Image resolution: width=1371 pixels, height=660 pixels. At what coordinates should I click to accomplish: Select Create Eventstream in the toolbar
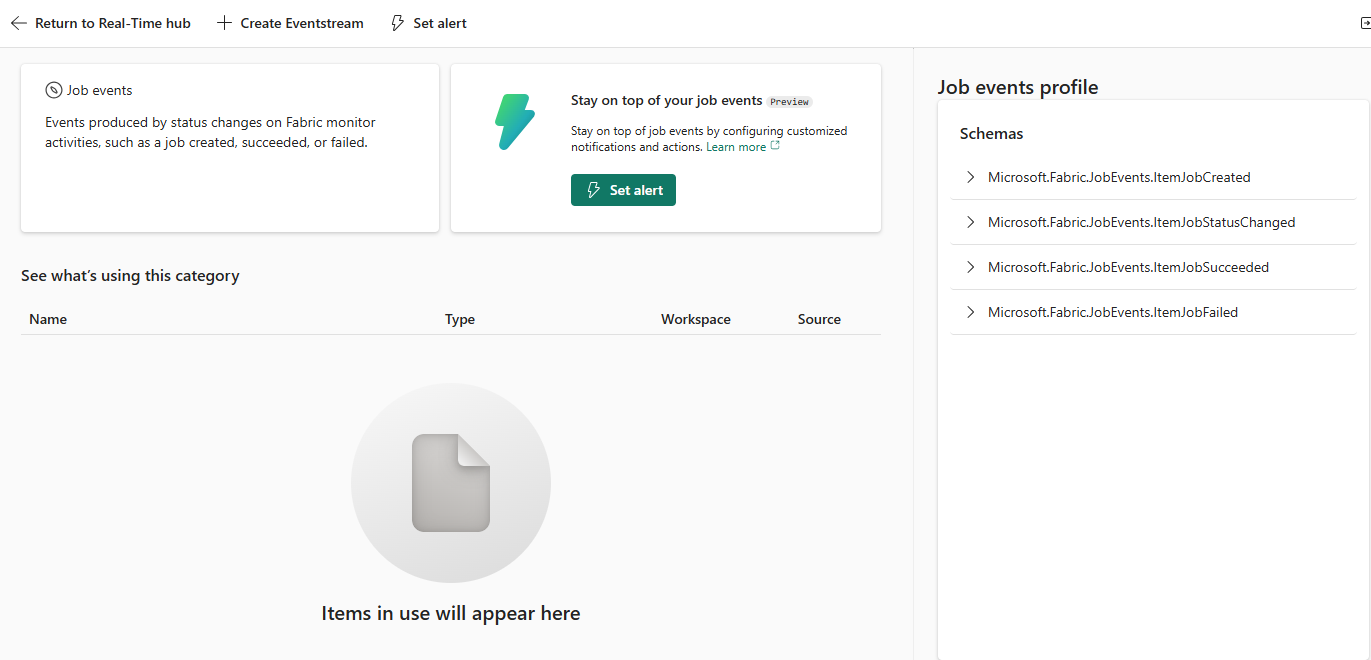coord(291,23)
